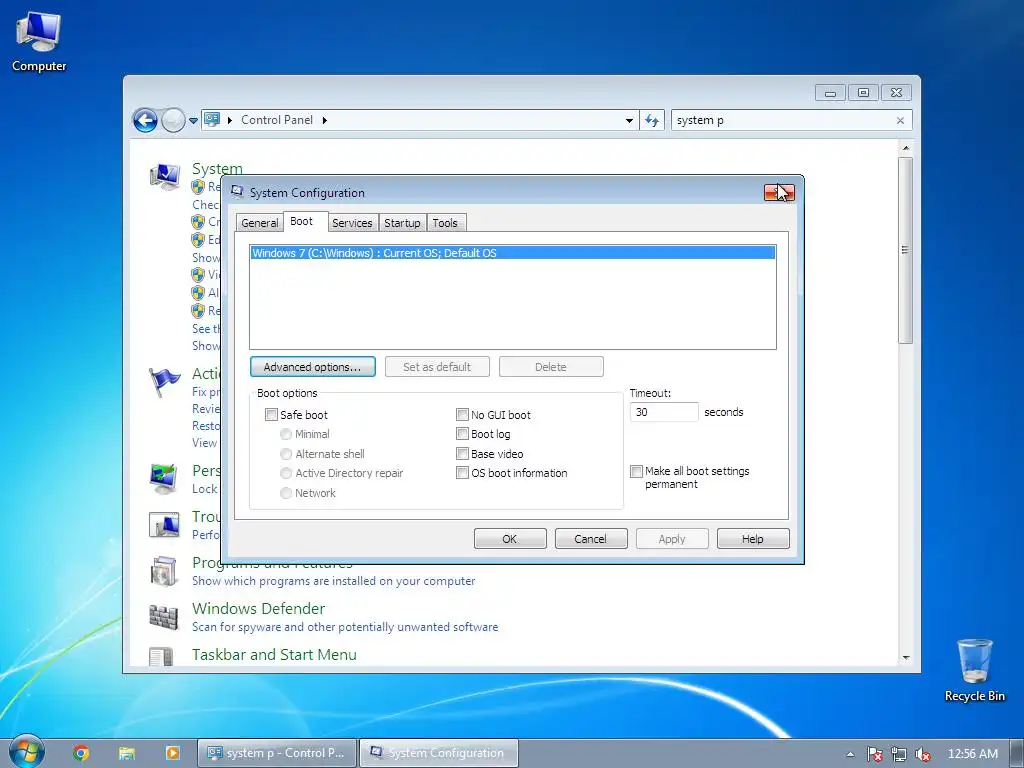1024x768 pixels.
Task: Check Make all boot settings permanent
Action: tap(636, 472)
